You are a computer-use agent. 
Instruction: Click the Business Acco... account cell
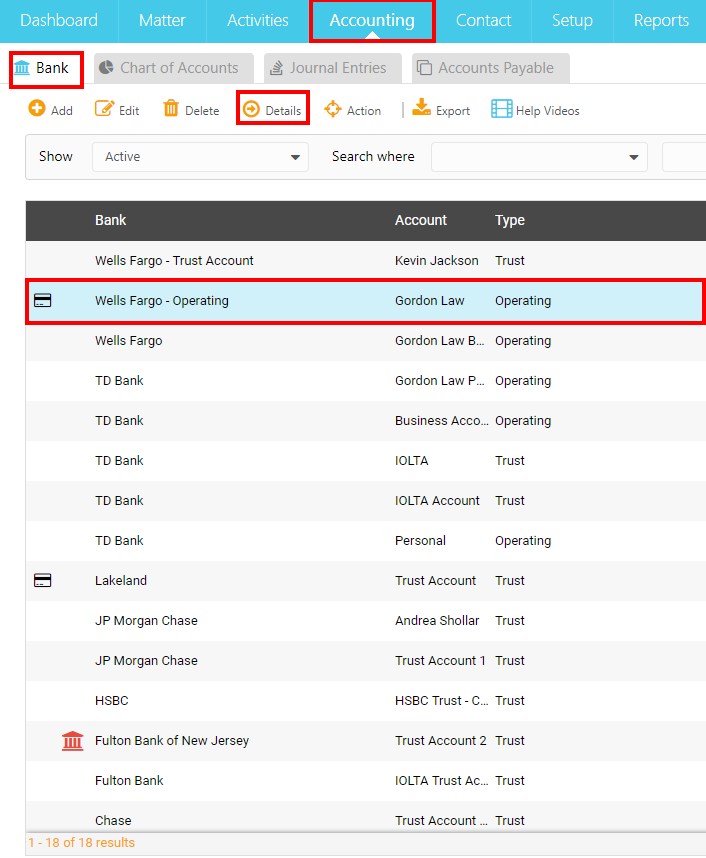[x=441, y=420]
